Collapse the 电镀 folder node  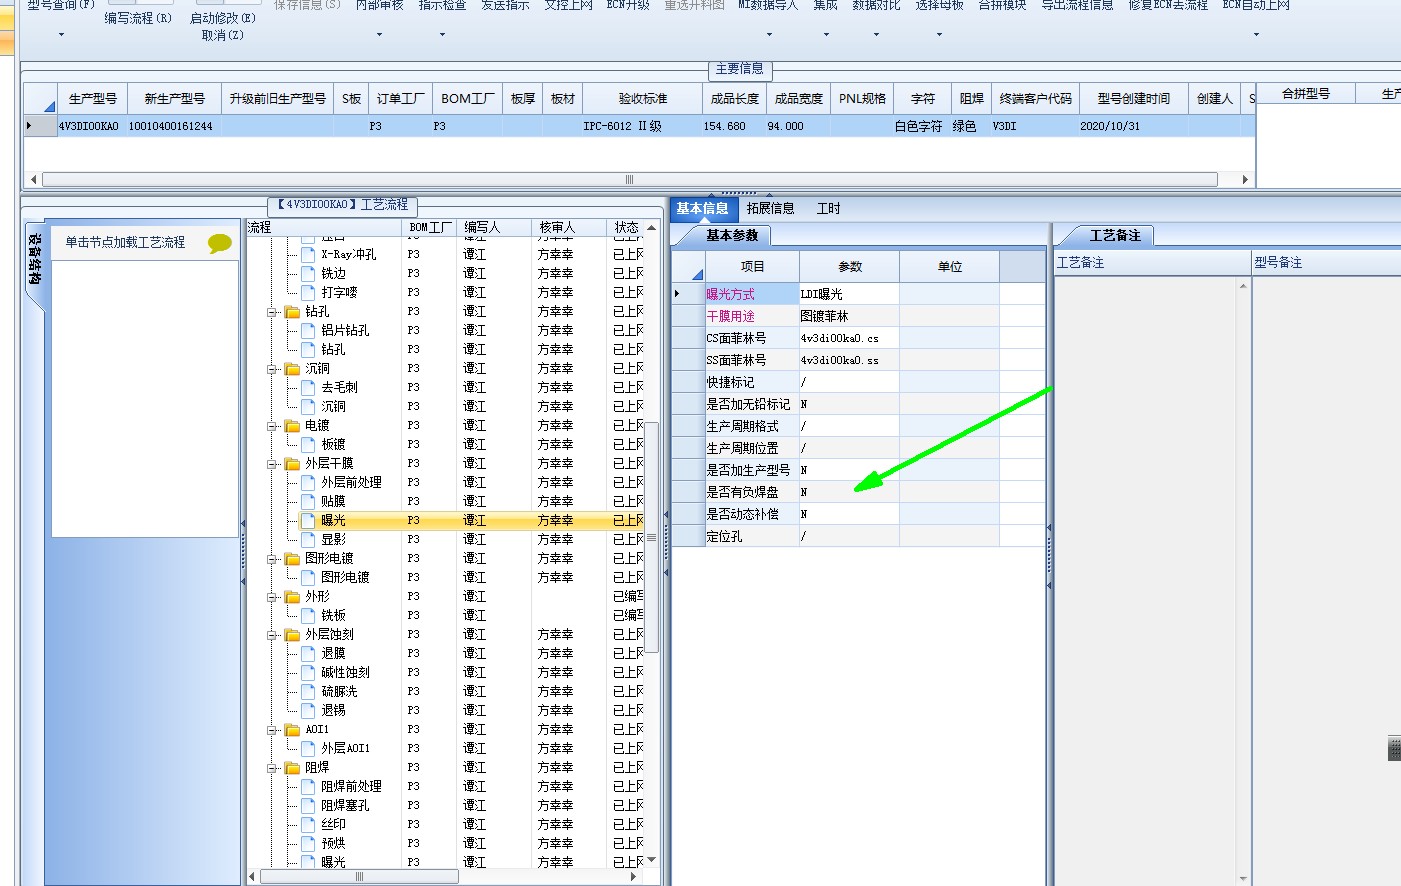(x=272, y=426)
